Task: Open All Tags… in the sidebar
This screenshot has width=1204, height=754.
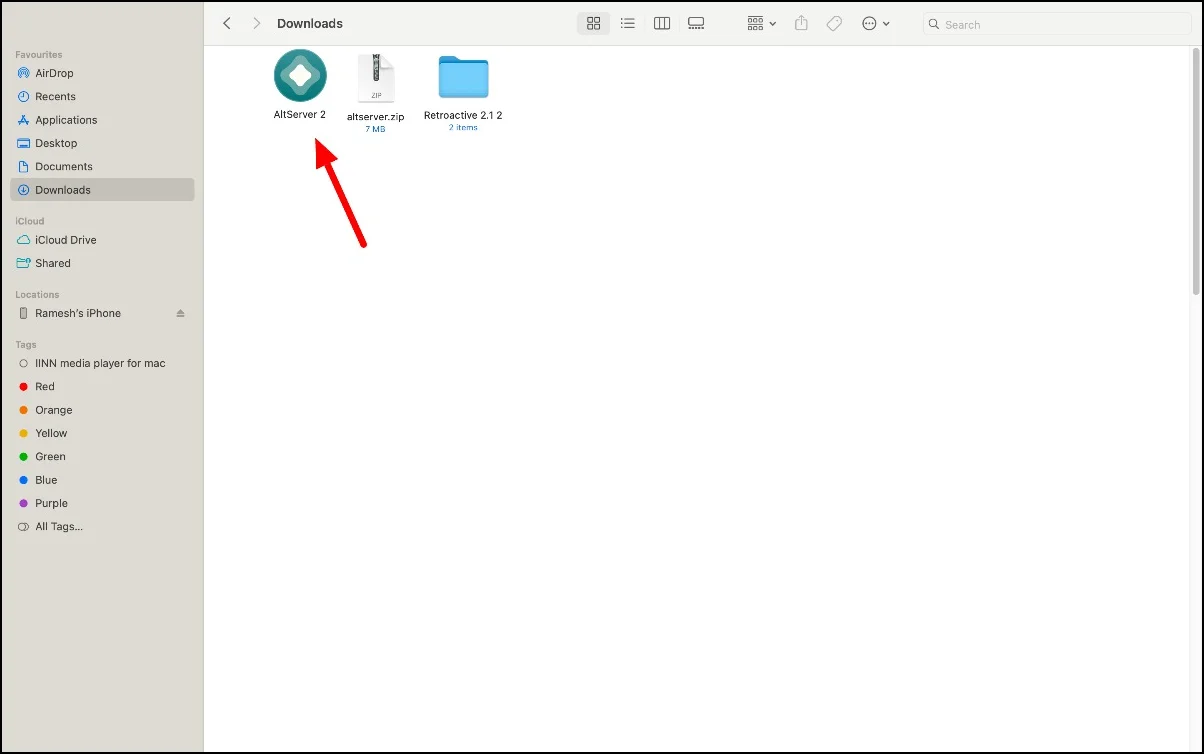Action: coord(102,526)
